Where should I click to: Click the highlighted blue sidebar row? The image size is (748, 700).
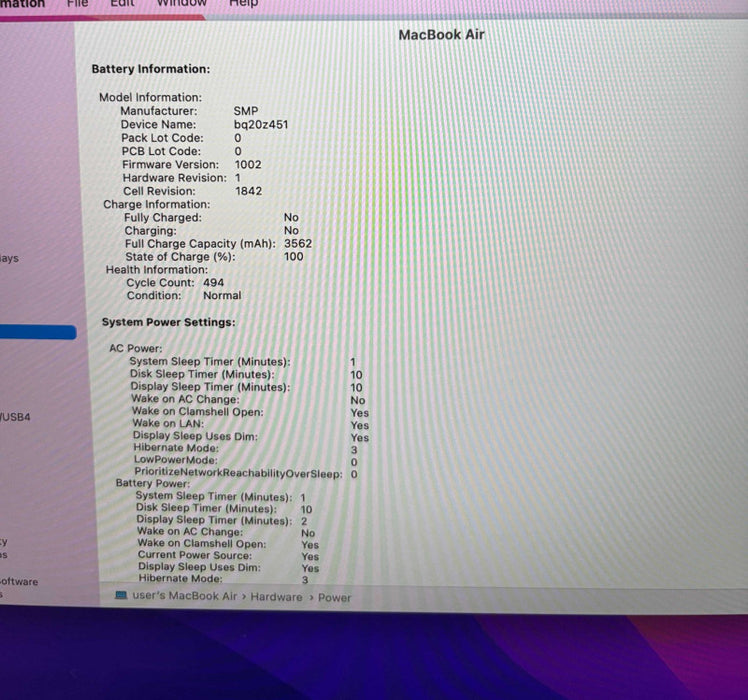coord(38,332)
